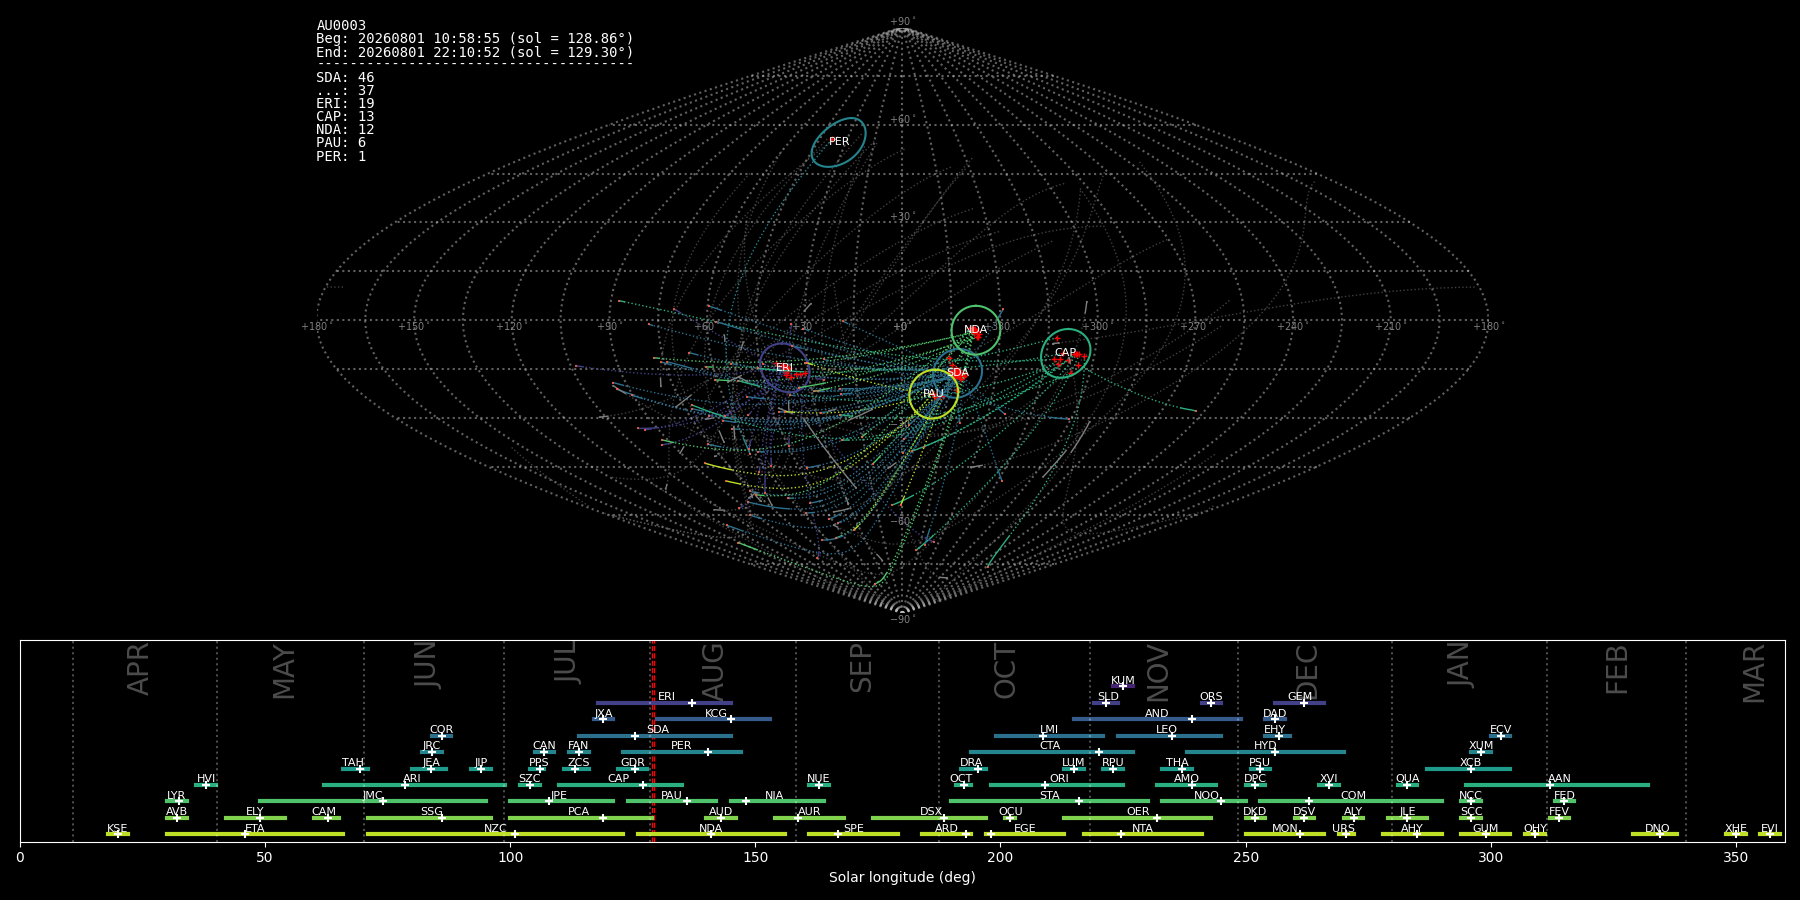This screenshot has height=900, width=1800.
Task: Click the STA shower activity bar
Action: pos(1049,801)
